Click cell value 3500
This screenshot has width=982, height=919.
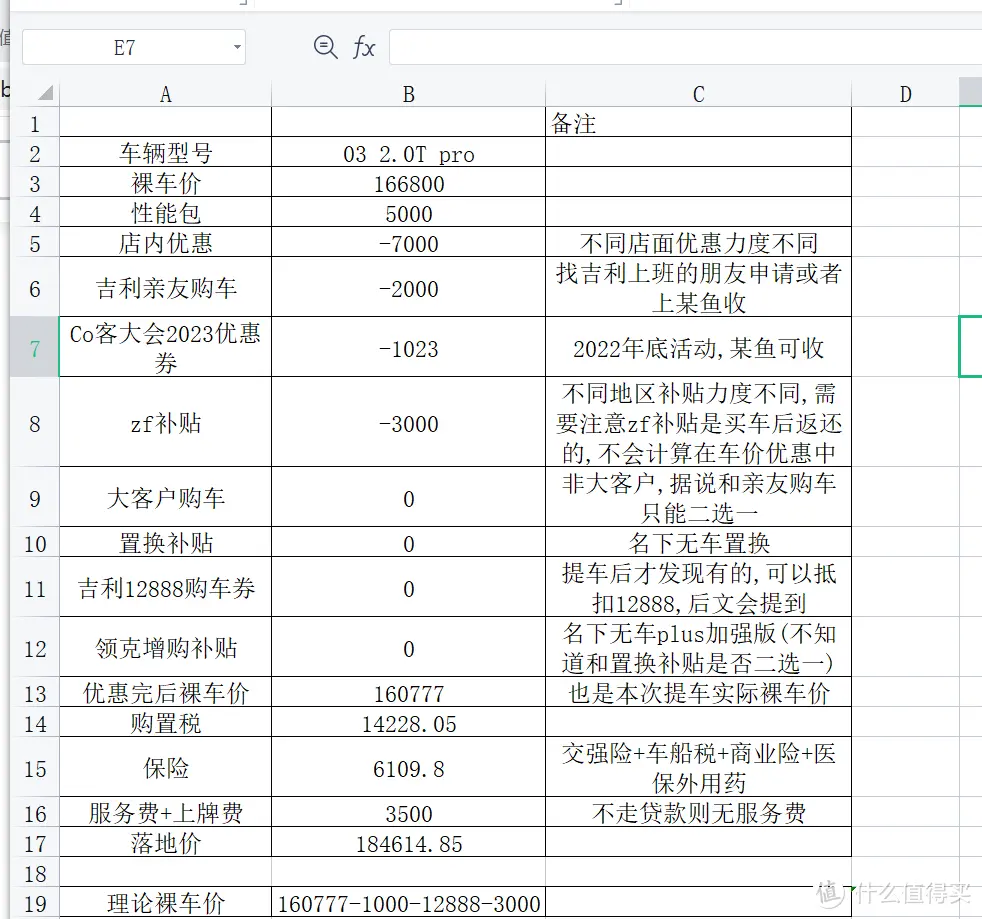coord(408,813)
